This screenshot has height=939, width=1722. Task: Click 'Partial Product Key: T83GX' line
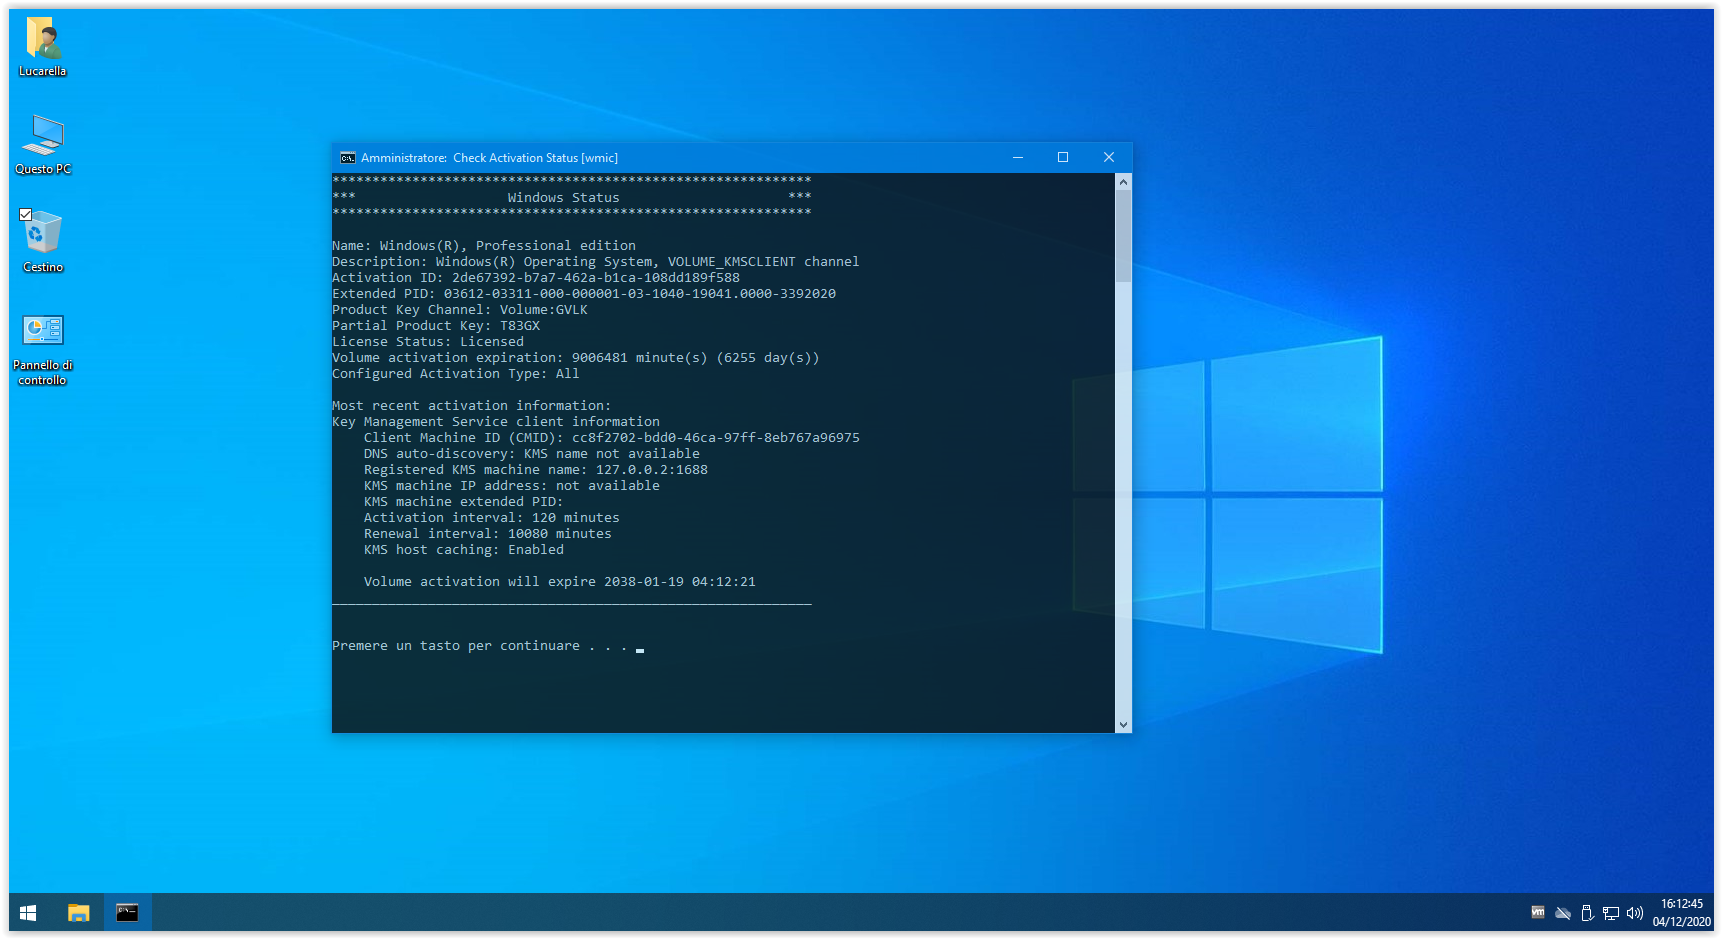point(436,326)
